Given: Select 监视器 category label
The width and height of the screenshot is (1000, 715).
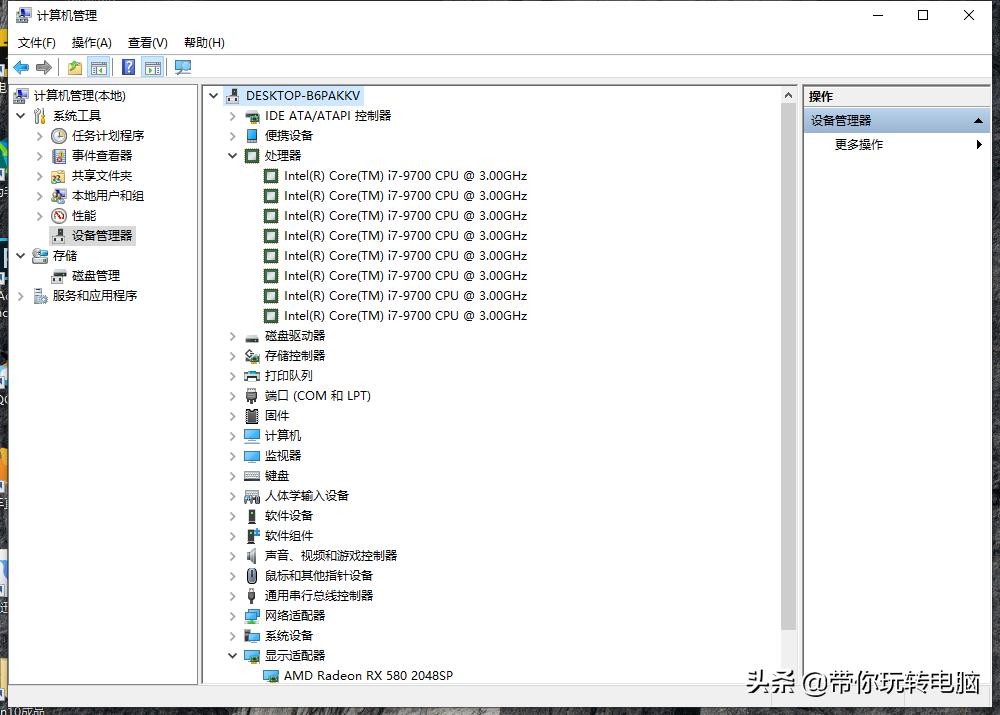Looking at the screenshot, I should [283, 456].
